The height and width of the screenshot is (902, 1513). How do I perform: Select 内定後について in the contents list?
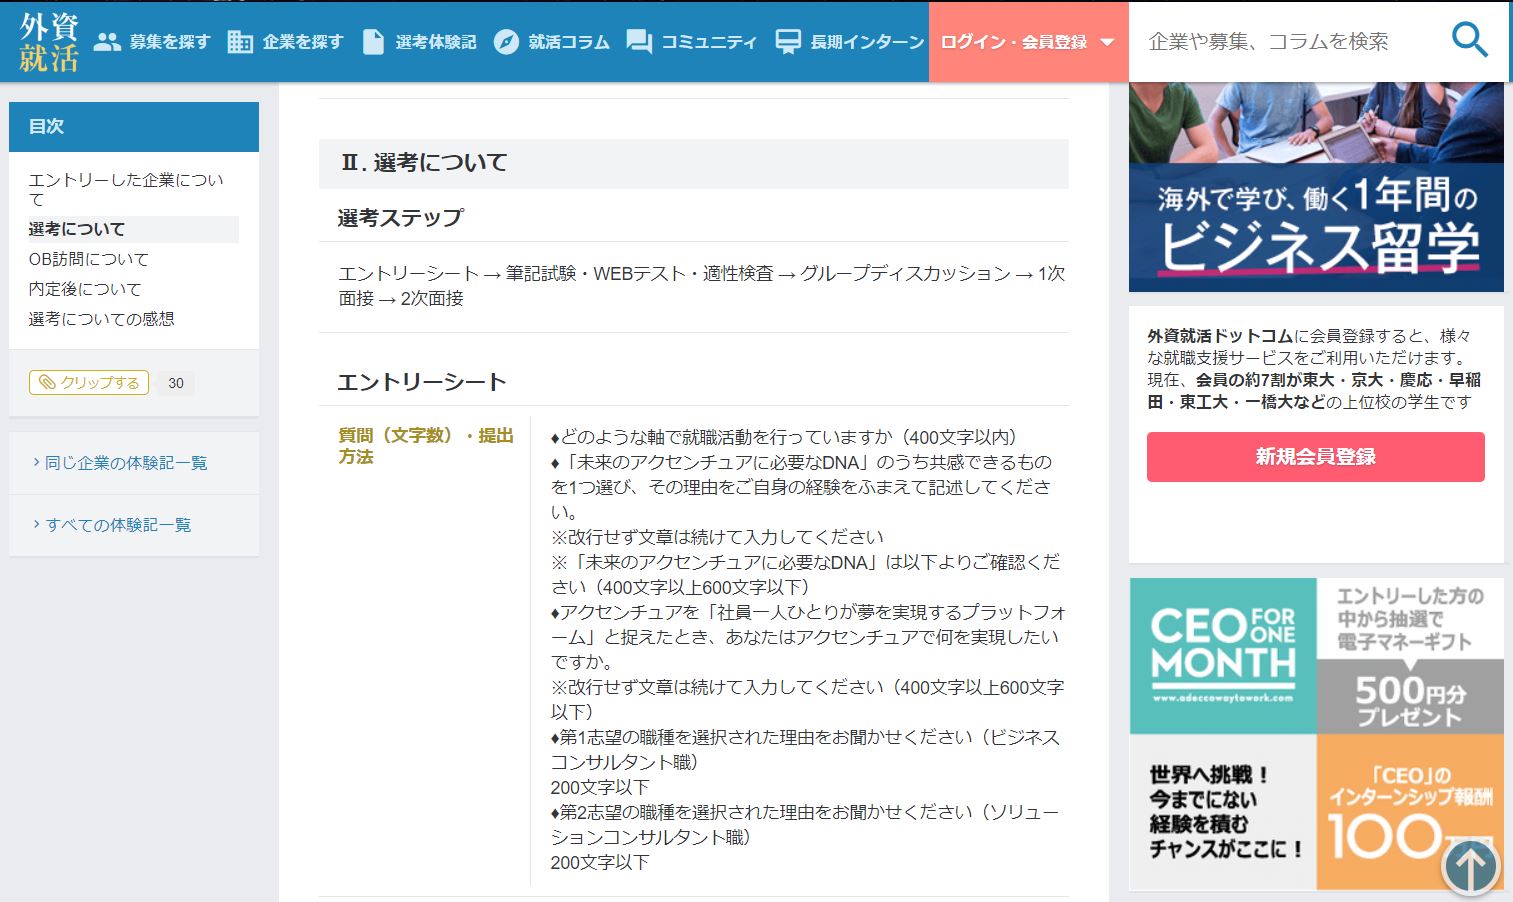(85, 289)
